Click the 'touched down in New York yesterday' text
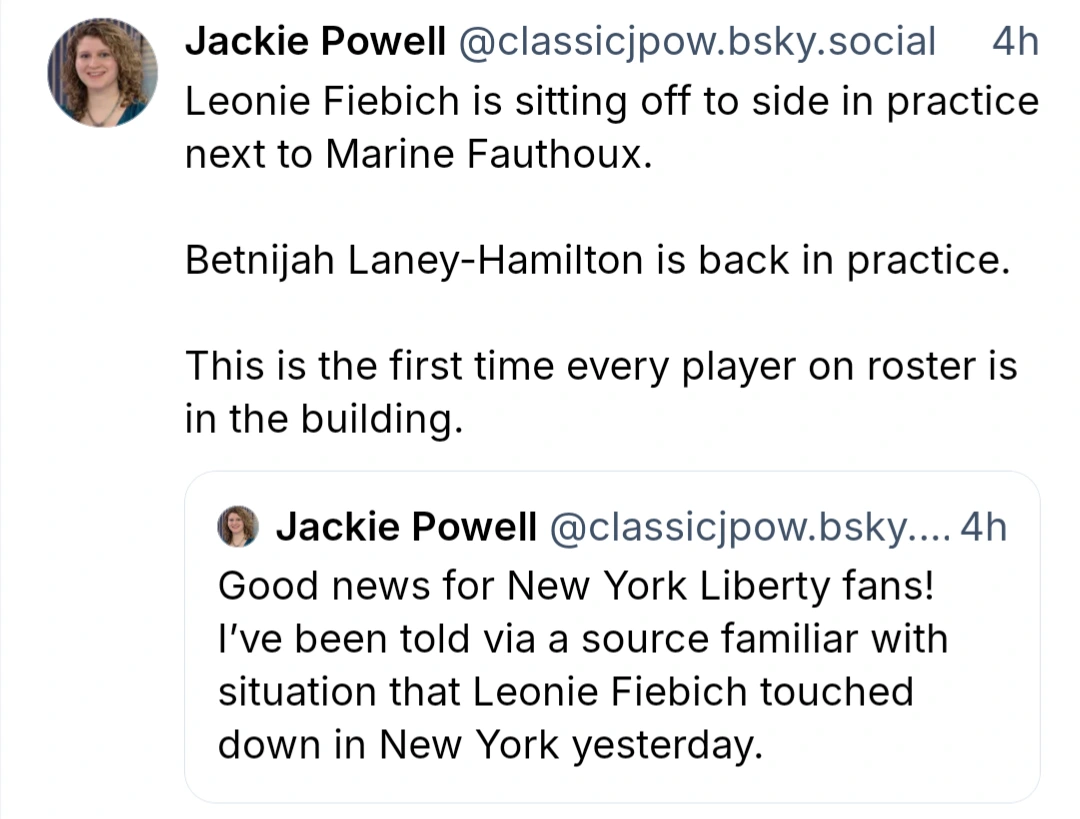The height and width of the screenshot is (819, 1080). coord(565,718)
